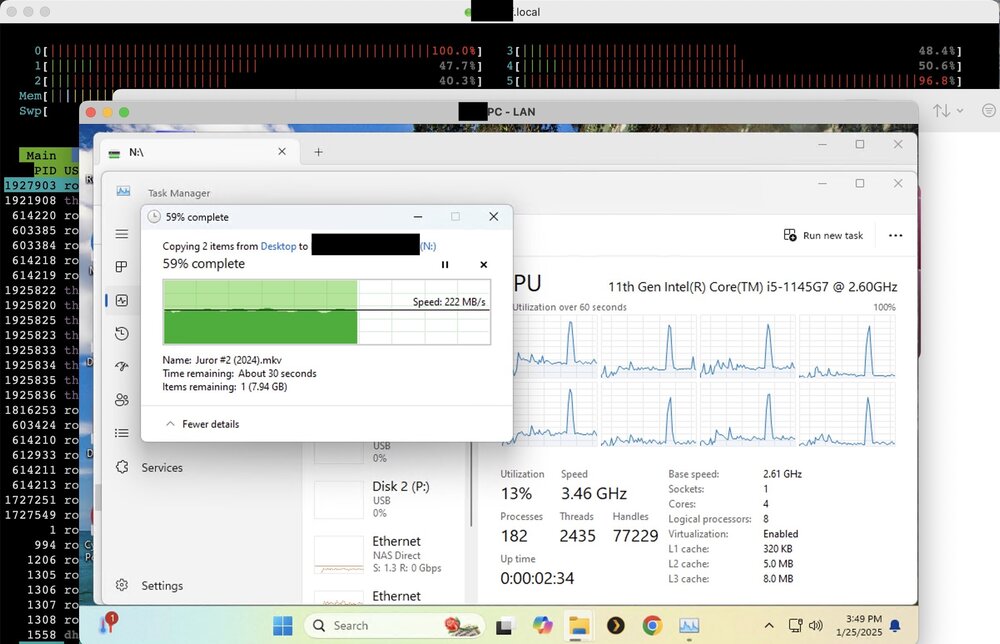The width and height of the screenshot is (1000, 644).
Task: Minimize the file copy dialog
Action: point(418,217)
